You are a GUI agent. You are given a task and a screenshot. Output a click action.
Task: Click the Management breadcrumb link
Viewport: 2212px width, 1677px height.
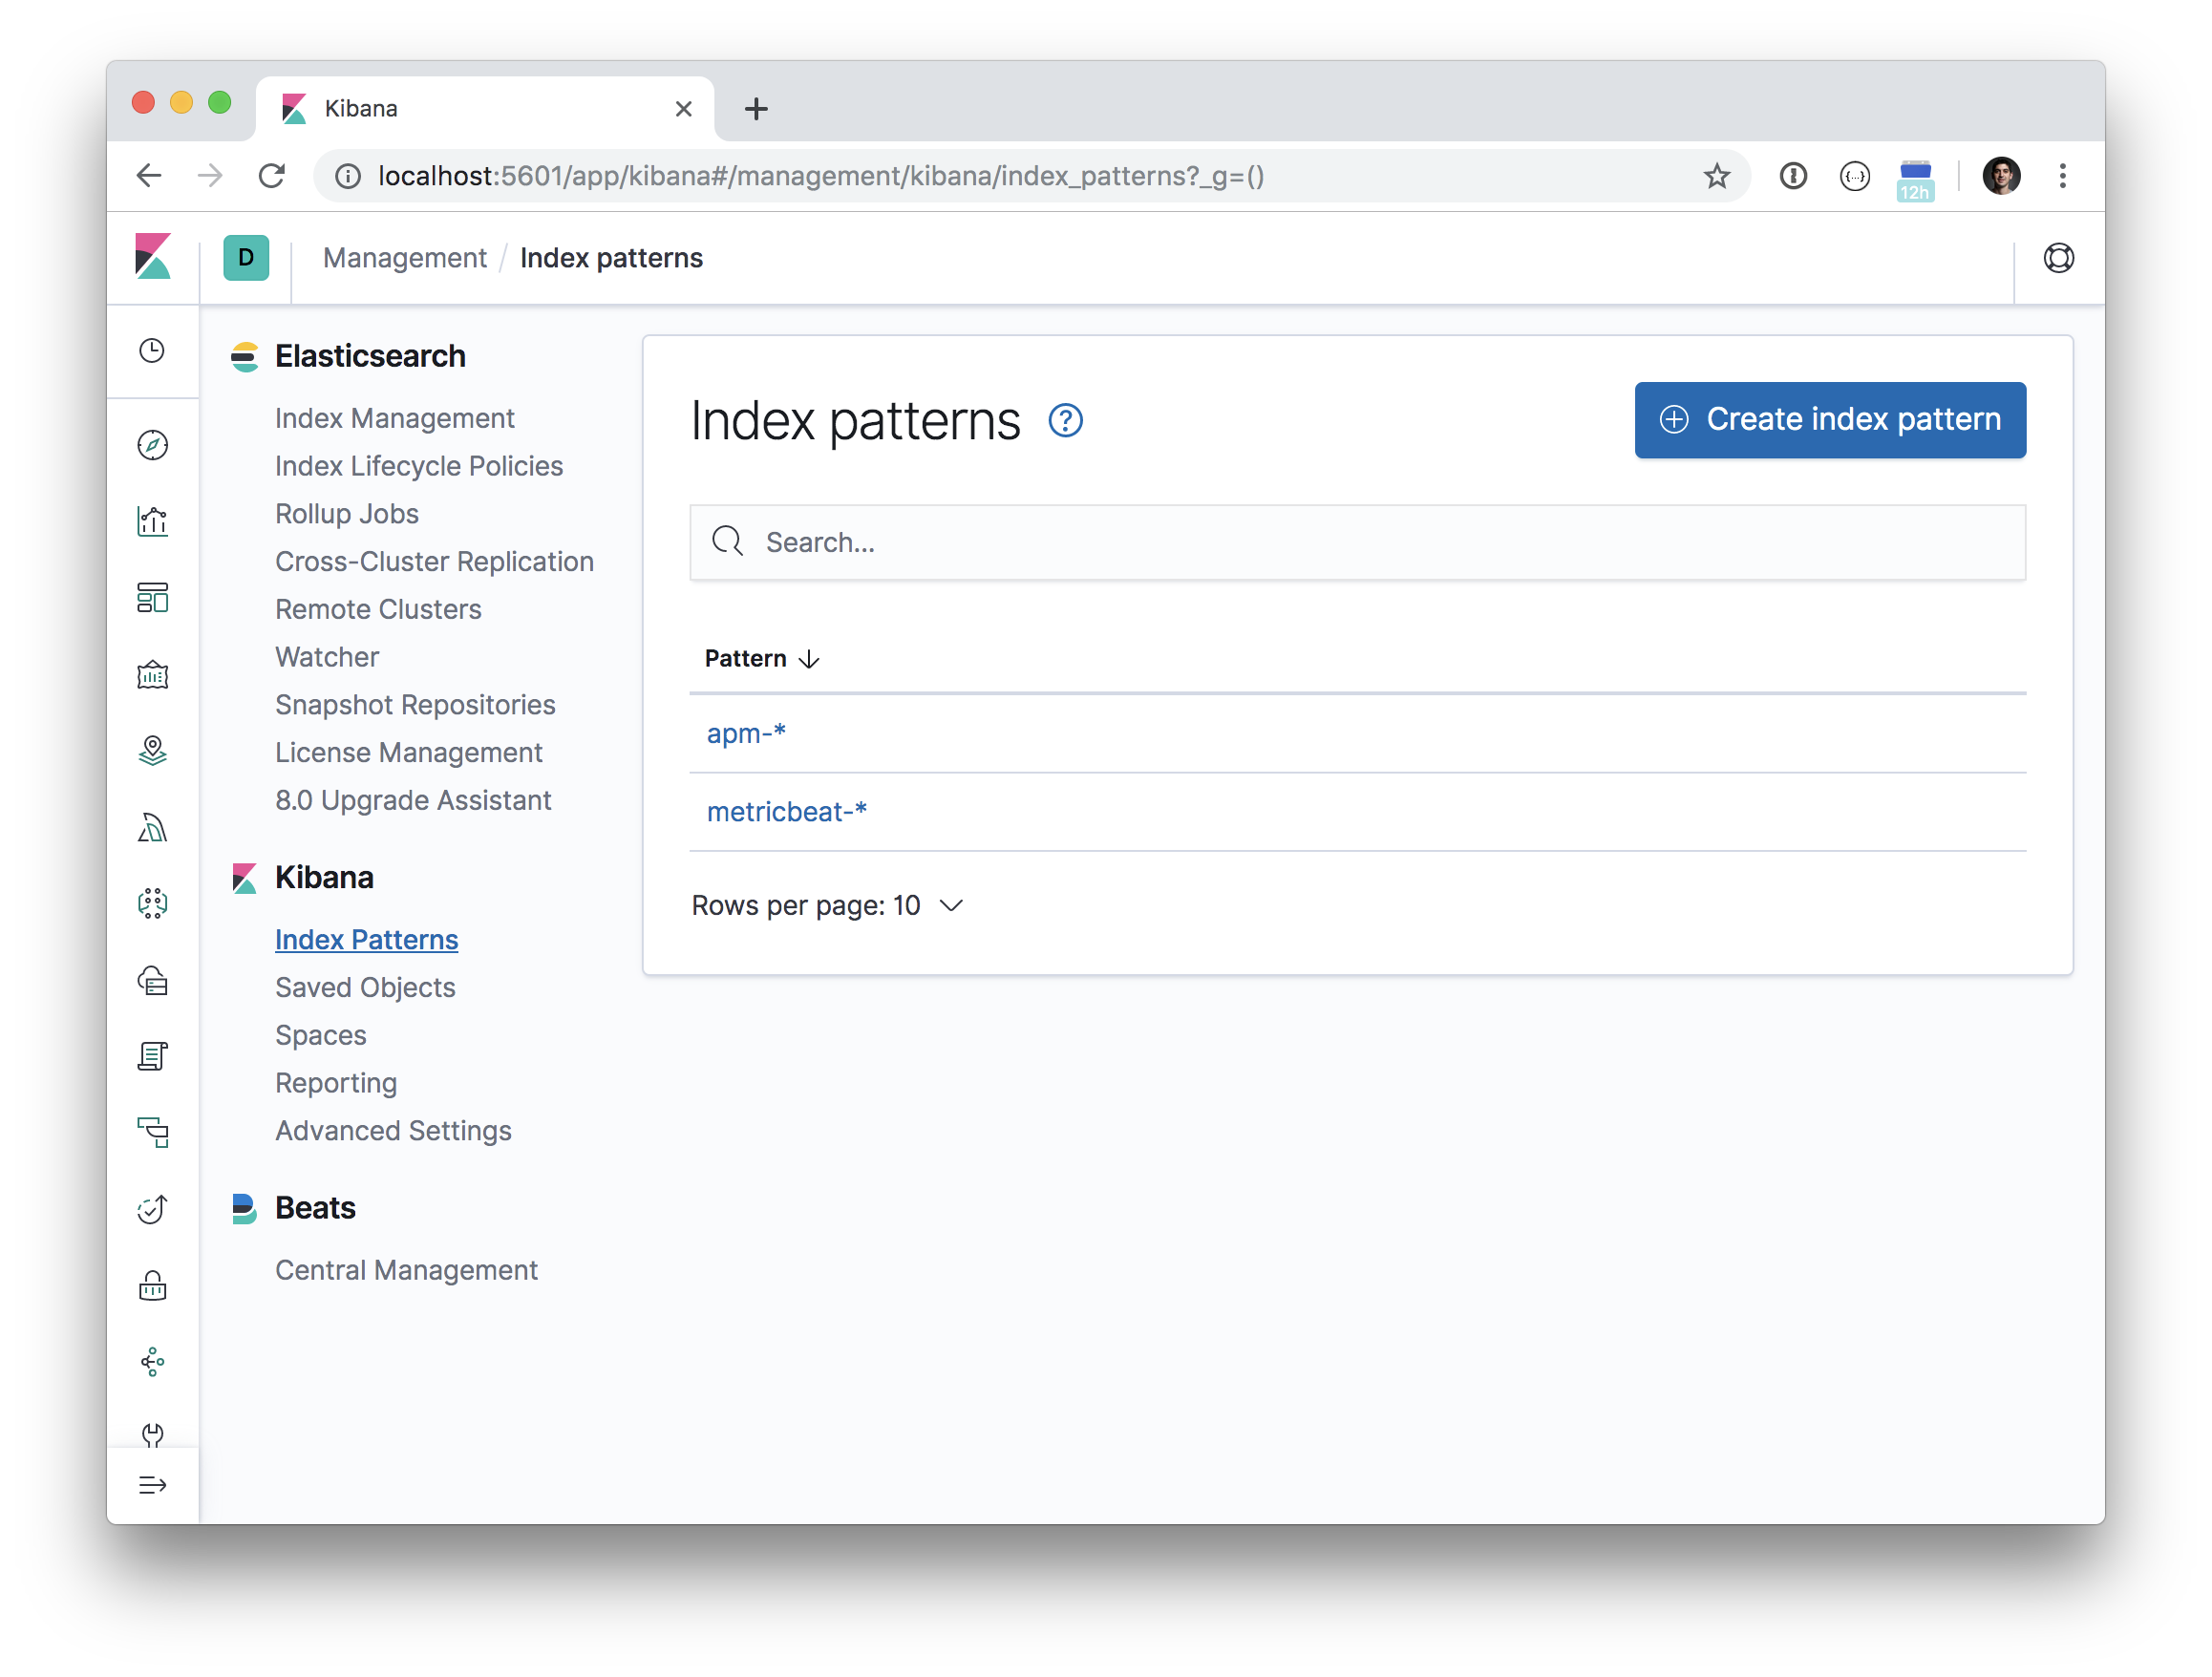404,258
